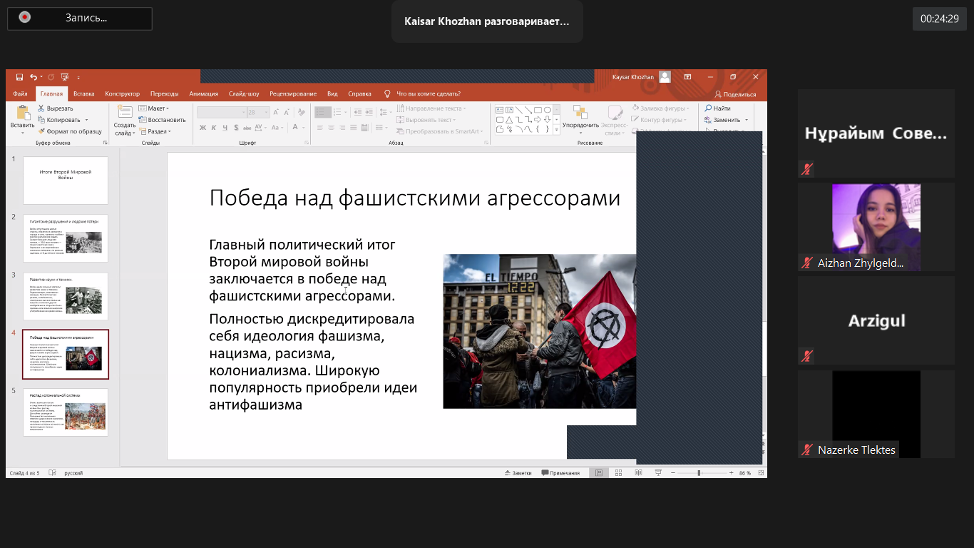Open ribbon display options icon

[688, 77]
